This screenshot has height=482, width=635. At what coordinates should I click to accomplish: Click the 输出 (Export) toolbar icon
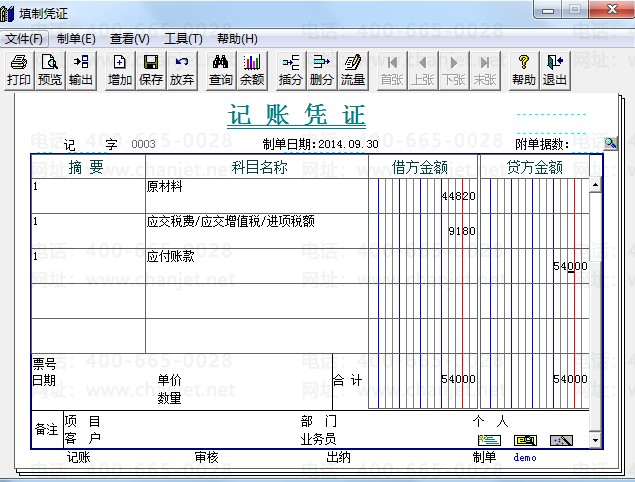pyautogui.click(x=81, y=70)
